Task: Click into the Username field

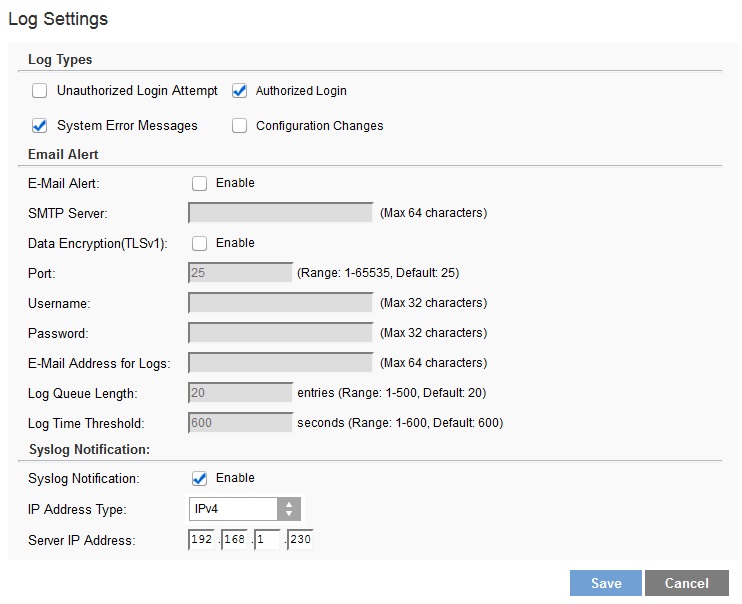Action: (280, 302)
